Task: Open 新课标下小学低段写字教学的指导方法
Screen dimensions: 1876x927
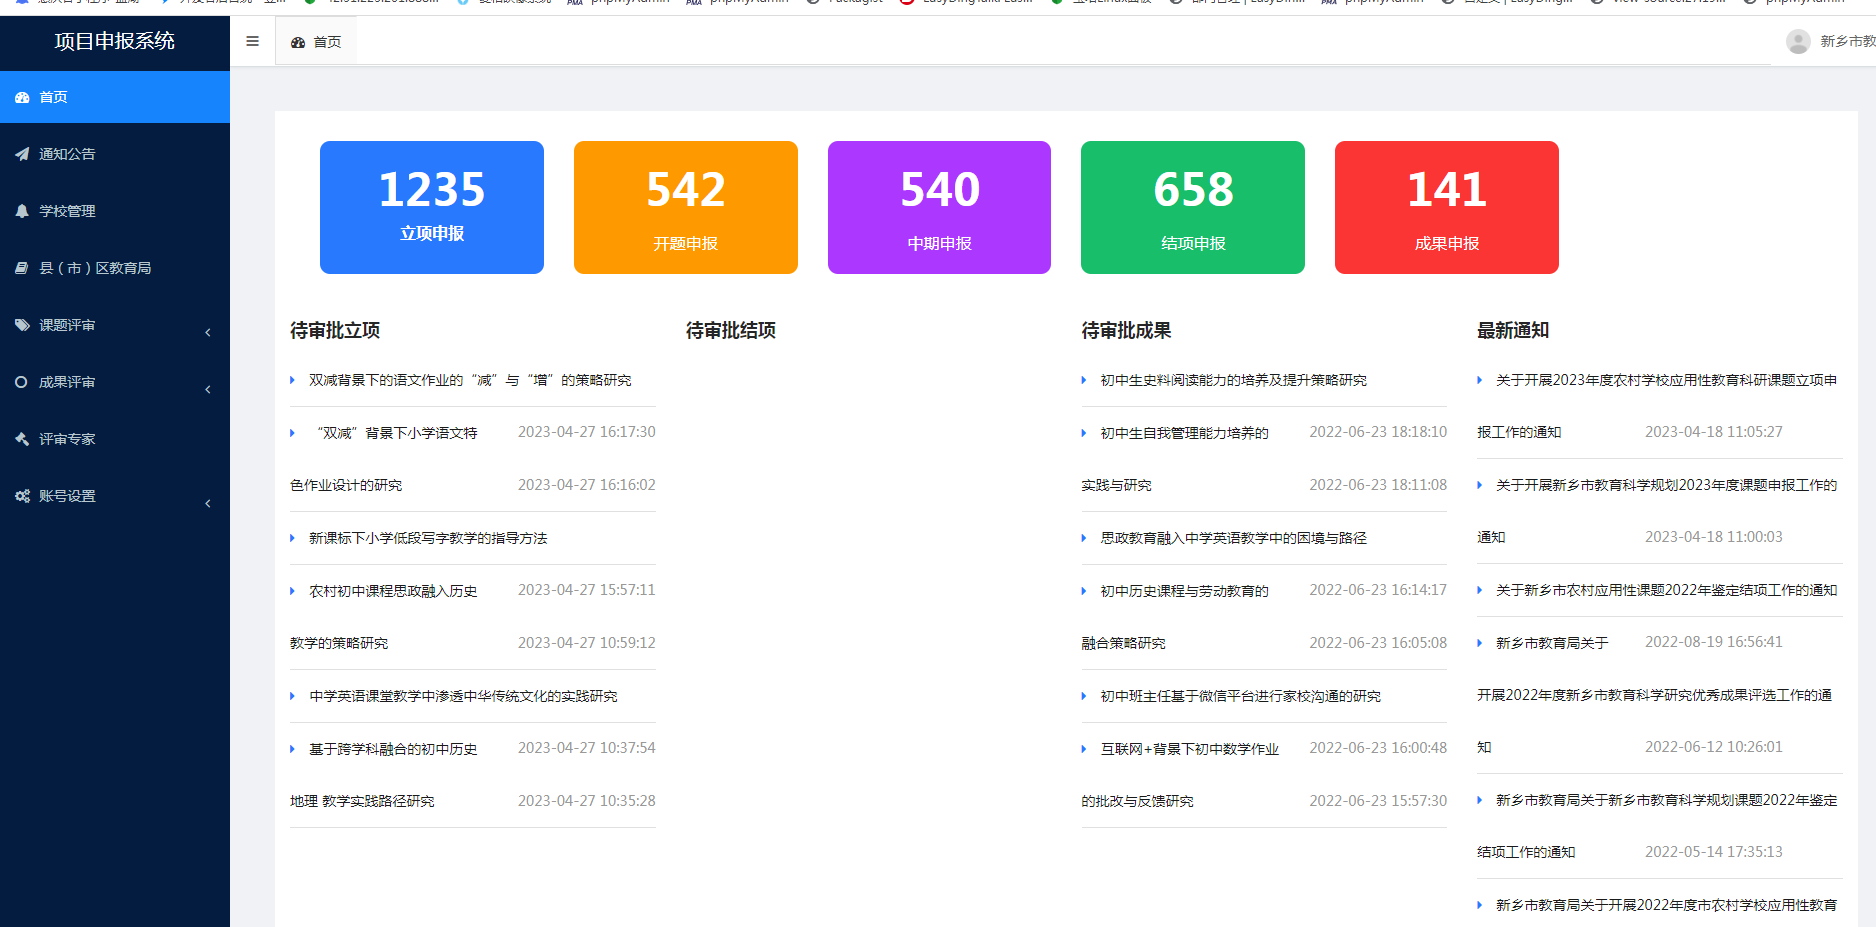Action: (428, 538)
